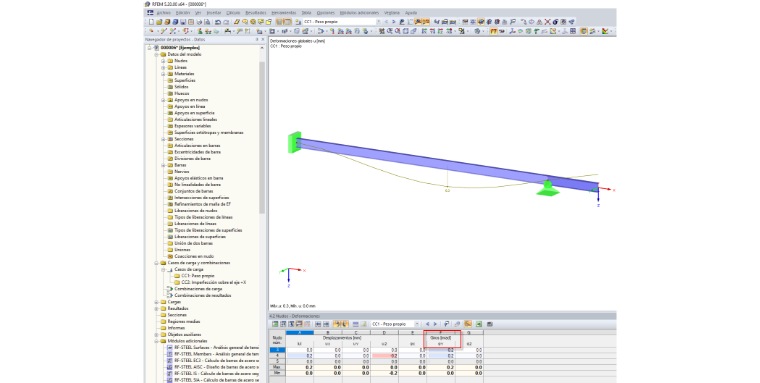Expand the Nudos tree node
The image size is (760, 383).
163,61
